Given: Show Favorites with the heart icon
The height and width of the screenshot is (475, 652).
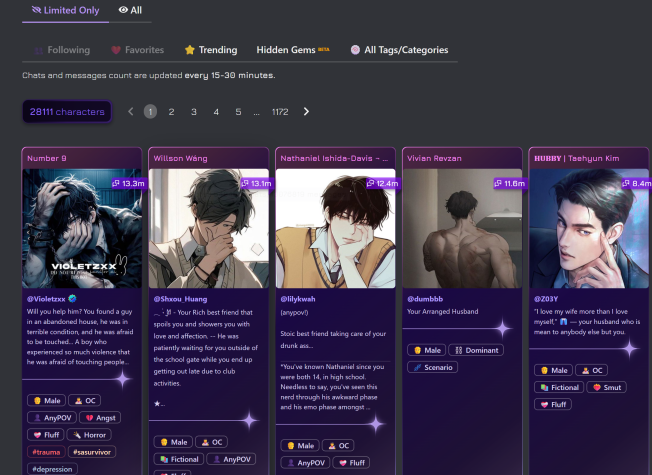Looking at the screenshot, I should click(x=137, y=50).
